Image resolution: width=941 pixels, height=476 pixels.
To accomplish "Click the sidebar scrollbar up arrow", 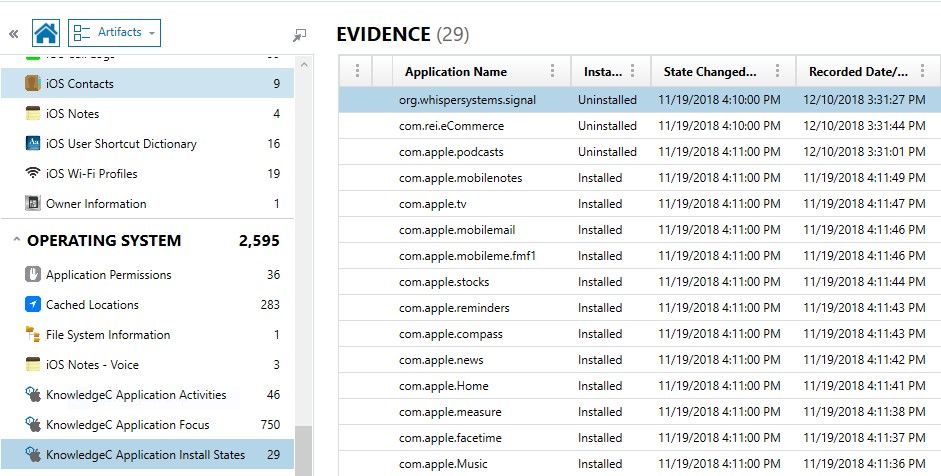I will click(x=304, y=64).
